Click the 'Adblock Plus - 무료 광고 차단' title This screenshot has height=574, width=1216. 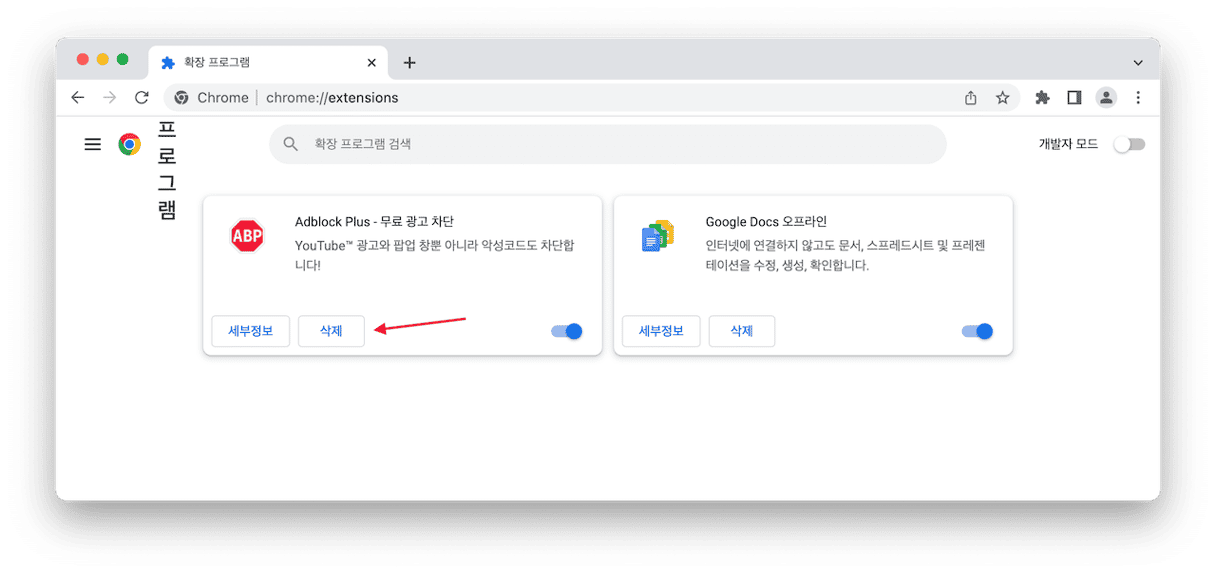click(374, 221)
